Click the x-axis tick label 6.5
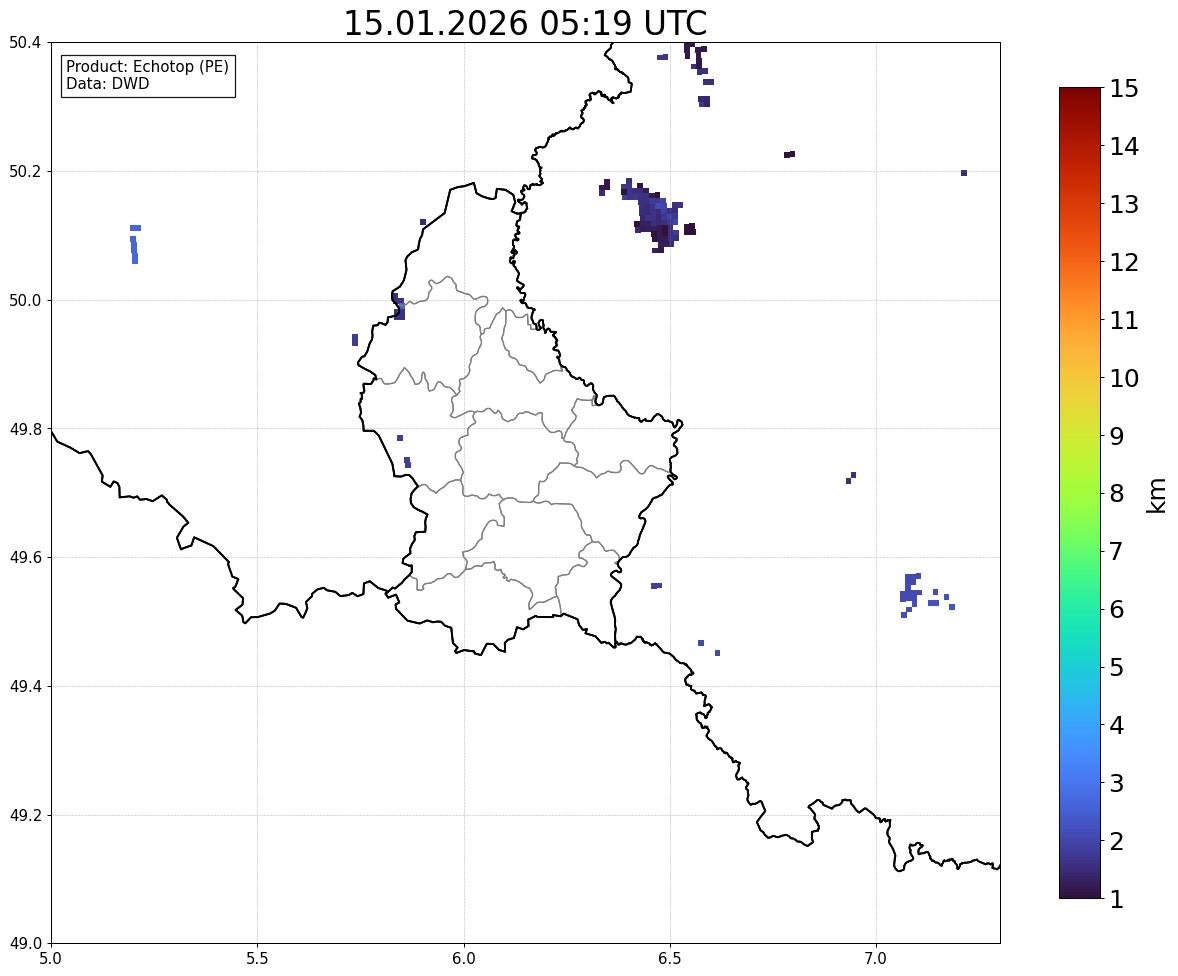 [x=670, y=959]
